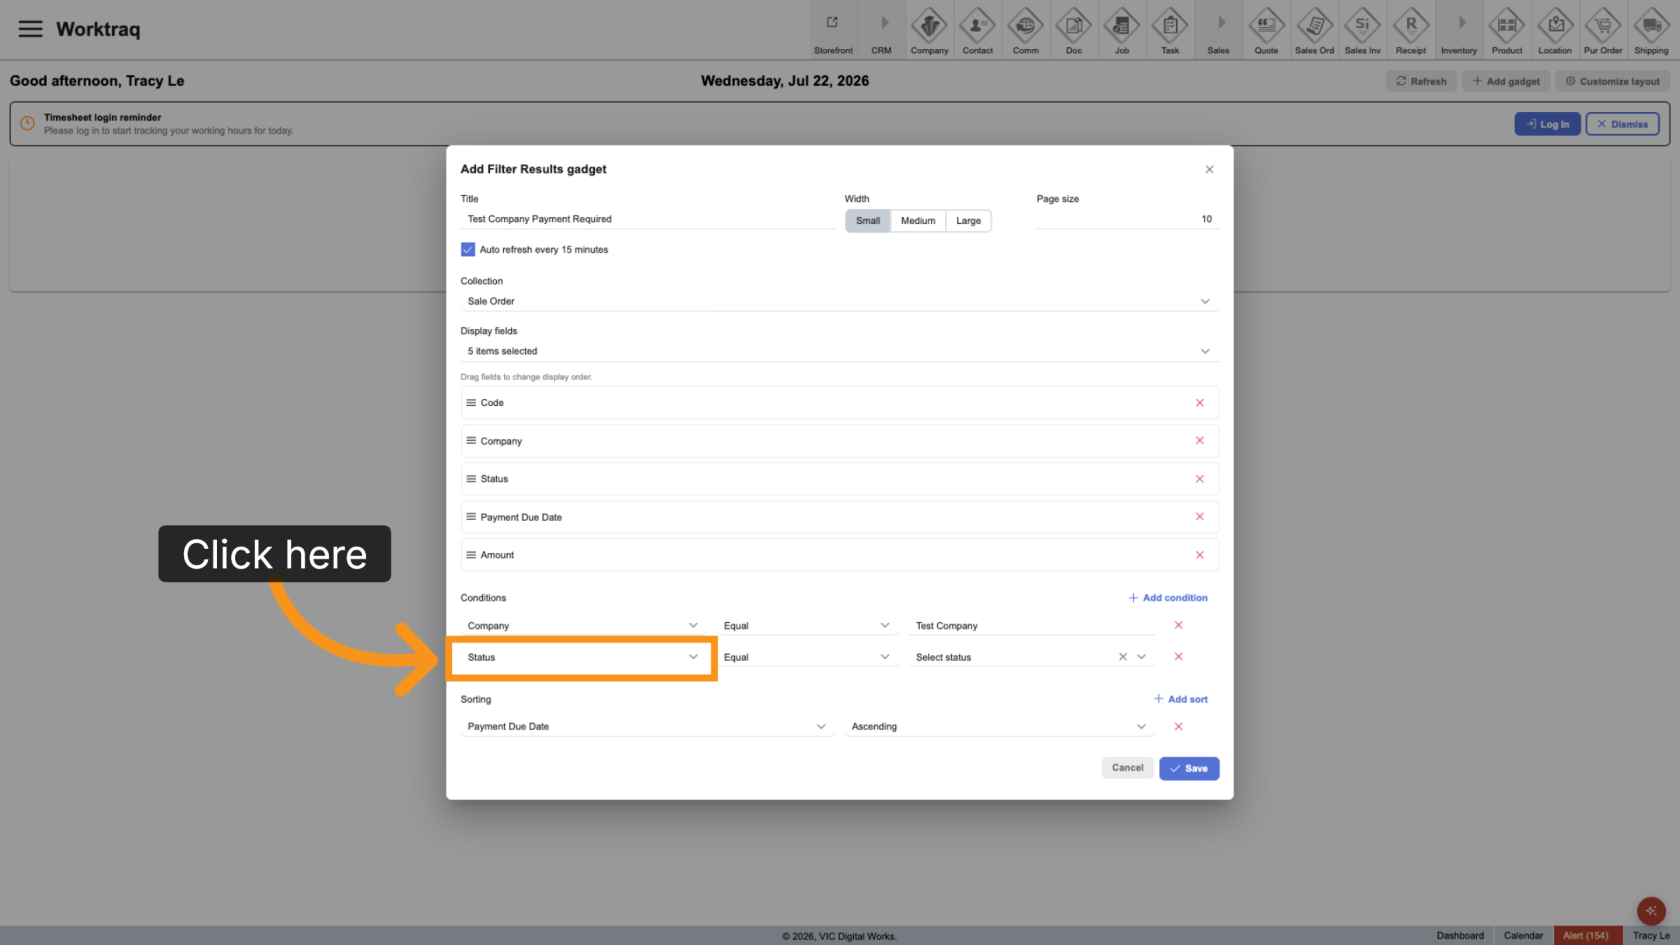Remove the Payment Due Date display field

(x=1199, y=517)
